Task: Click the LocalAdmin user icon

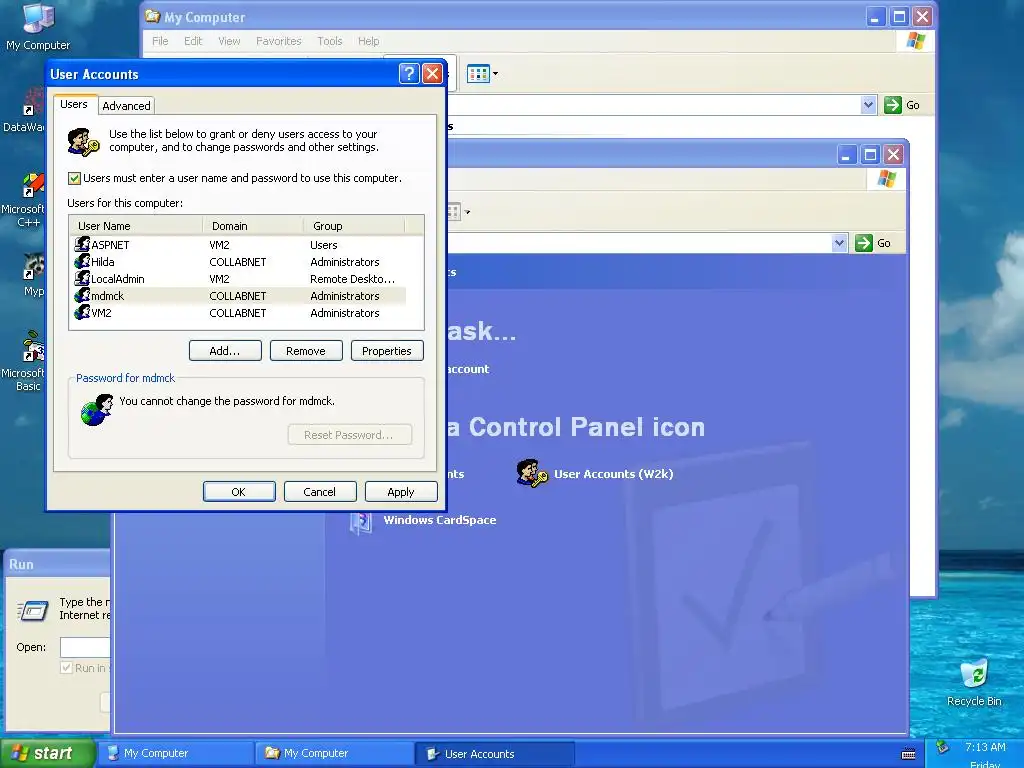Action: (82, 279)
